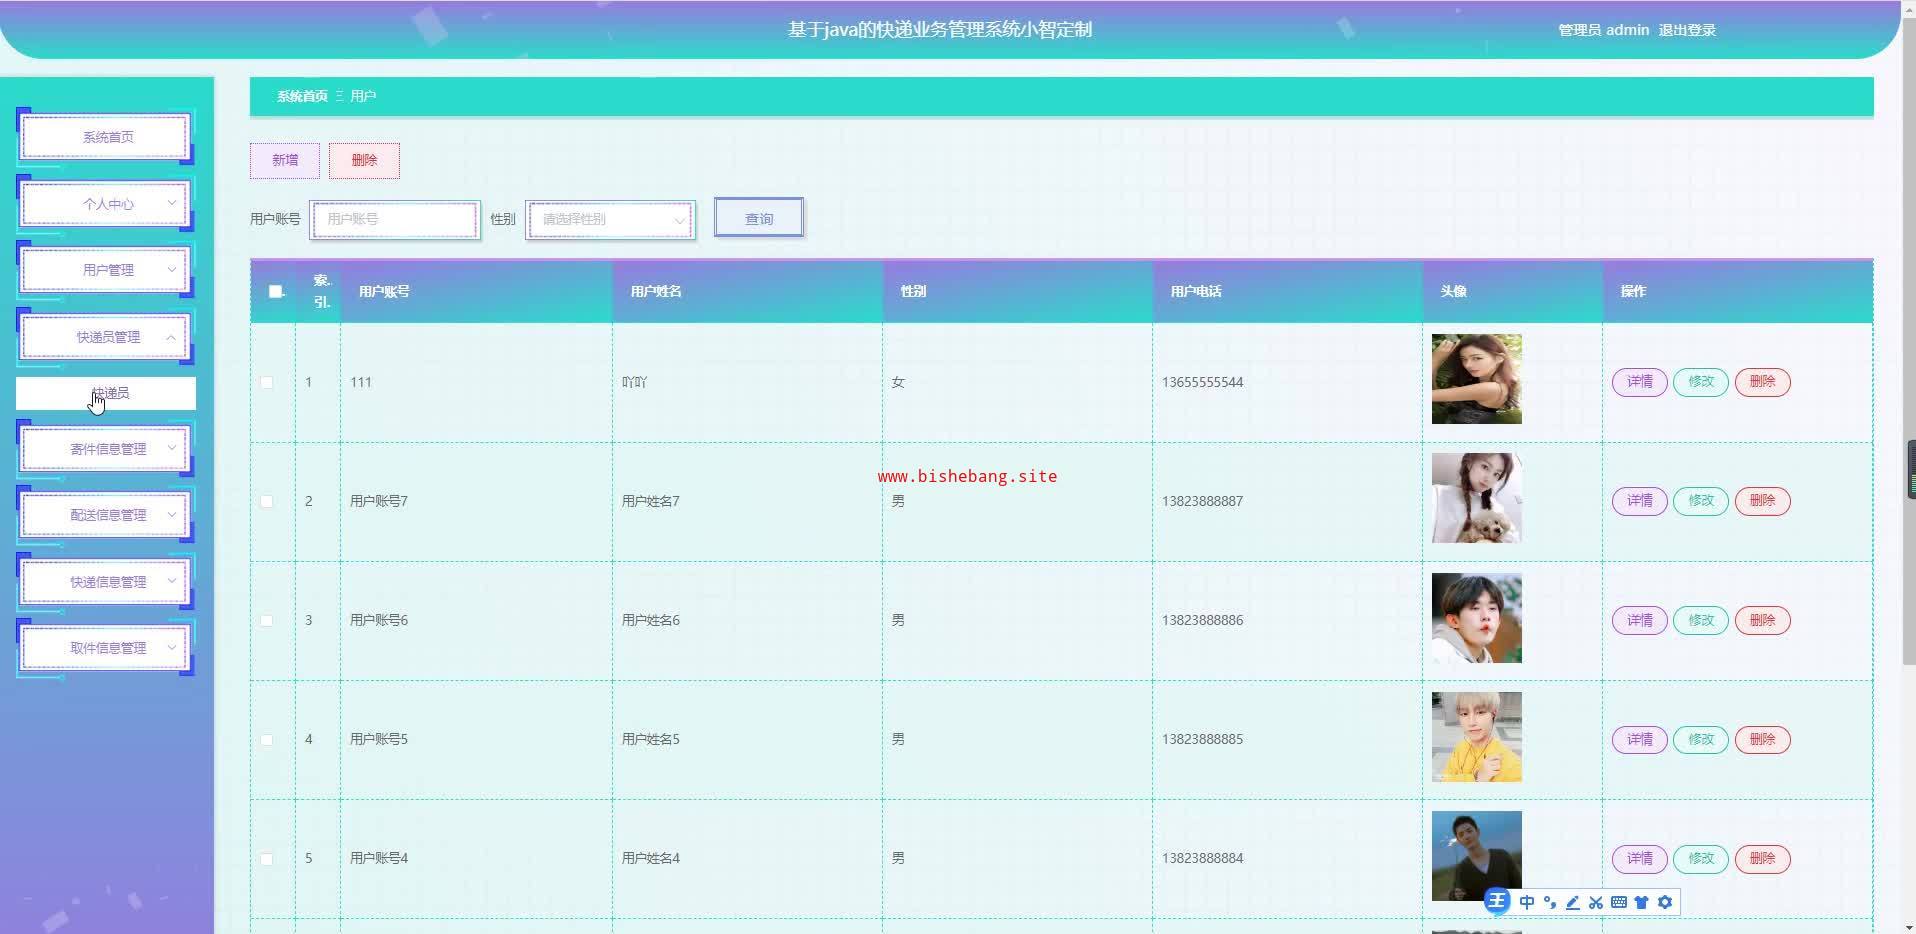
Task: Switch punctuation mode in the input method bar
Action: point(1550,902)
